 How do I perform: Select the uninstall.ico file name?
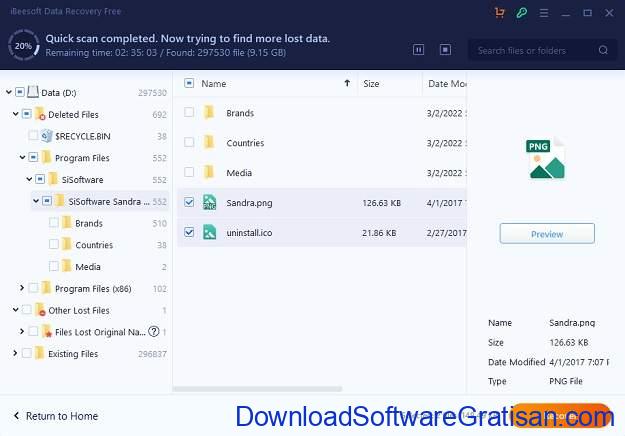coord(249,233)
